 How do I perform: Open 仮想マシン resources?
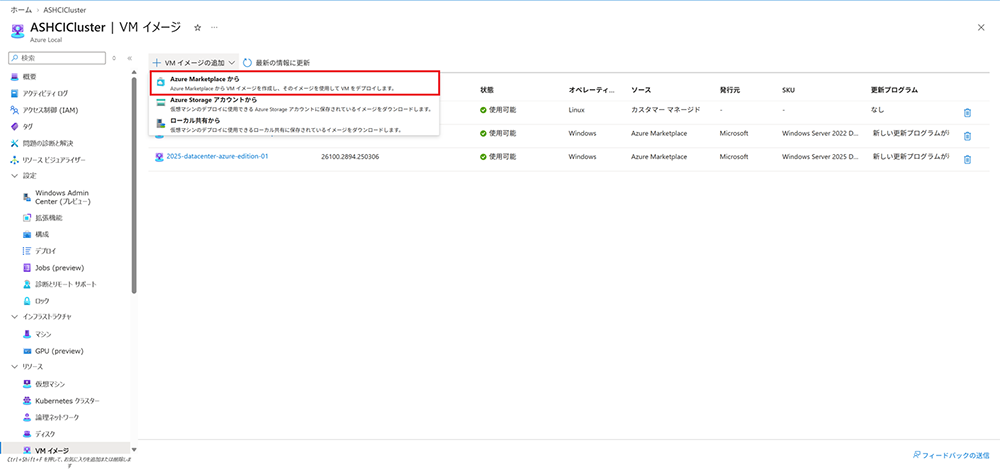50,384
